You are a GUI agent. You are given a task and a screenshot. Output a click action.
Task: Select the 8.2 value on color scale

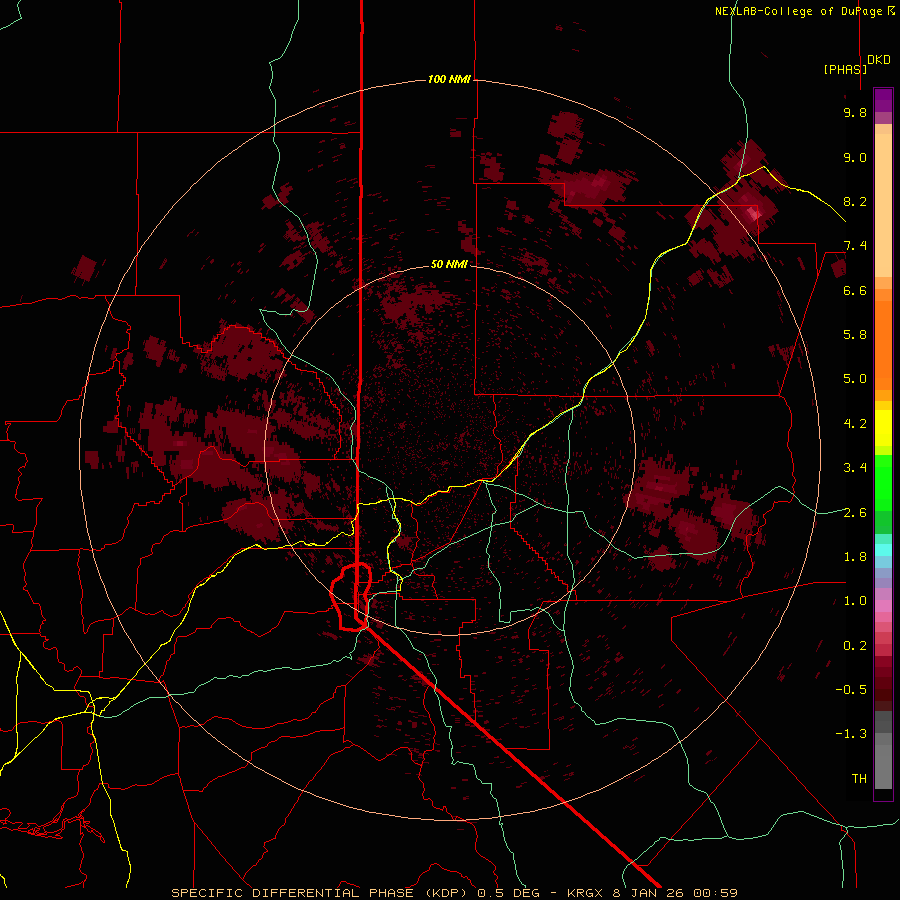(855, 201)
